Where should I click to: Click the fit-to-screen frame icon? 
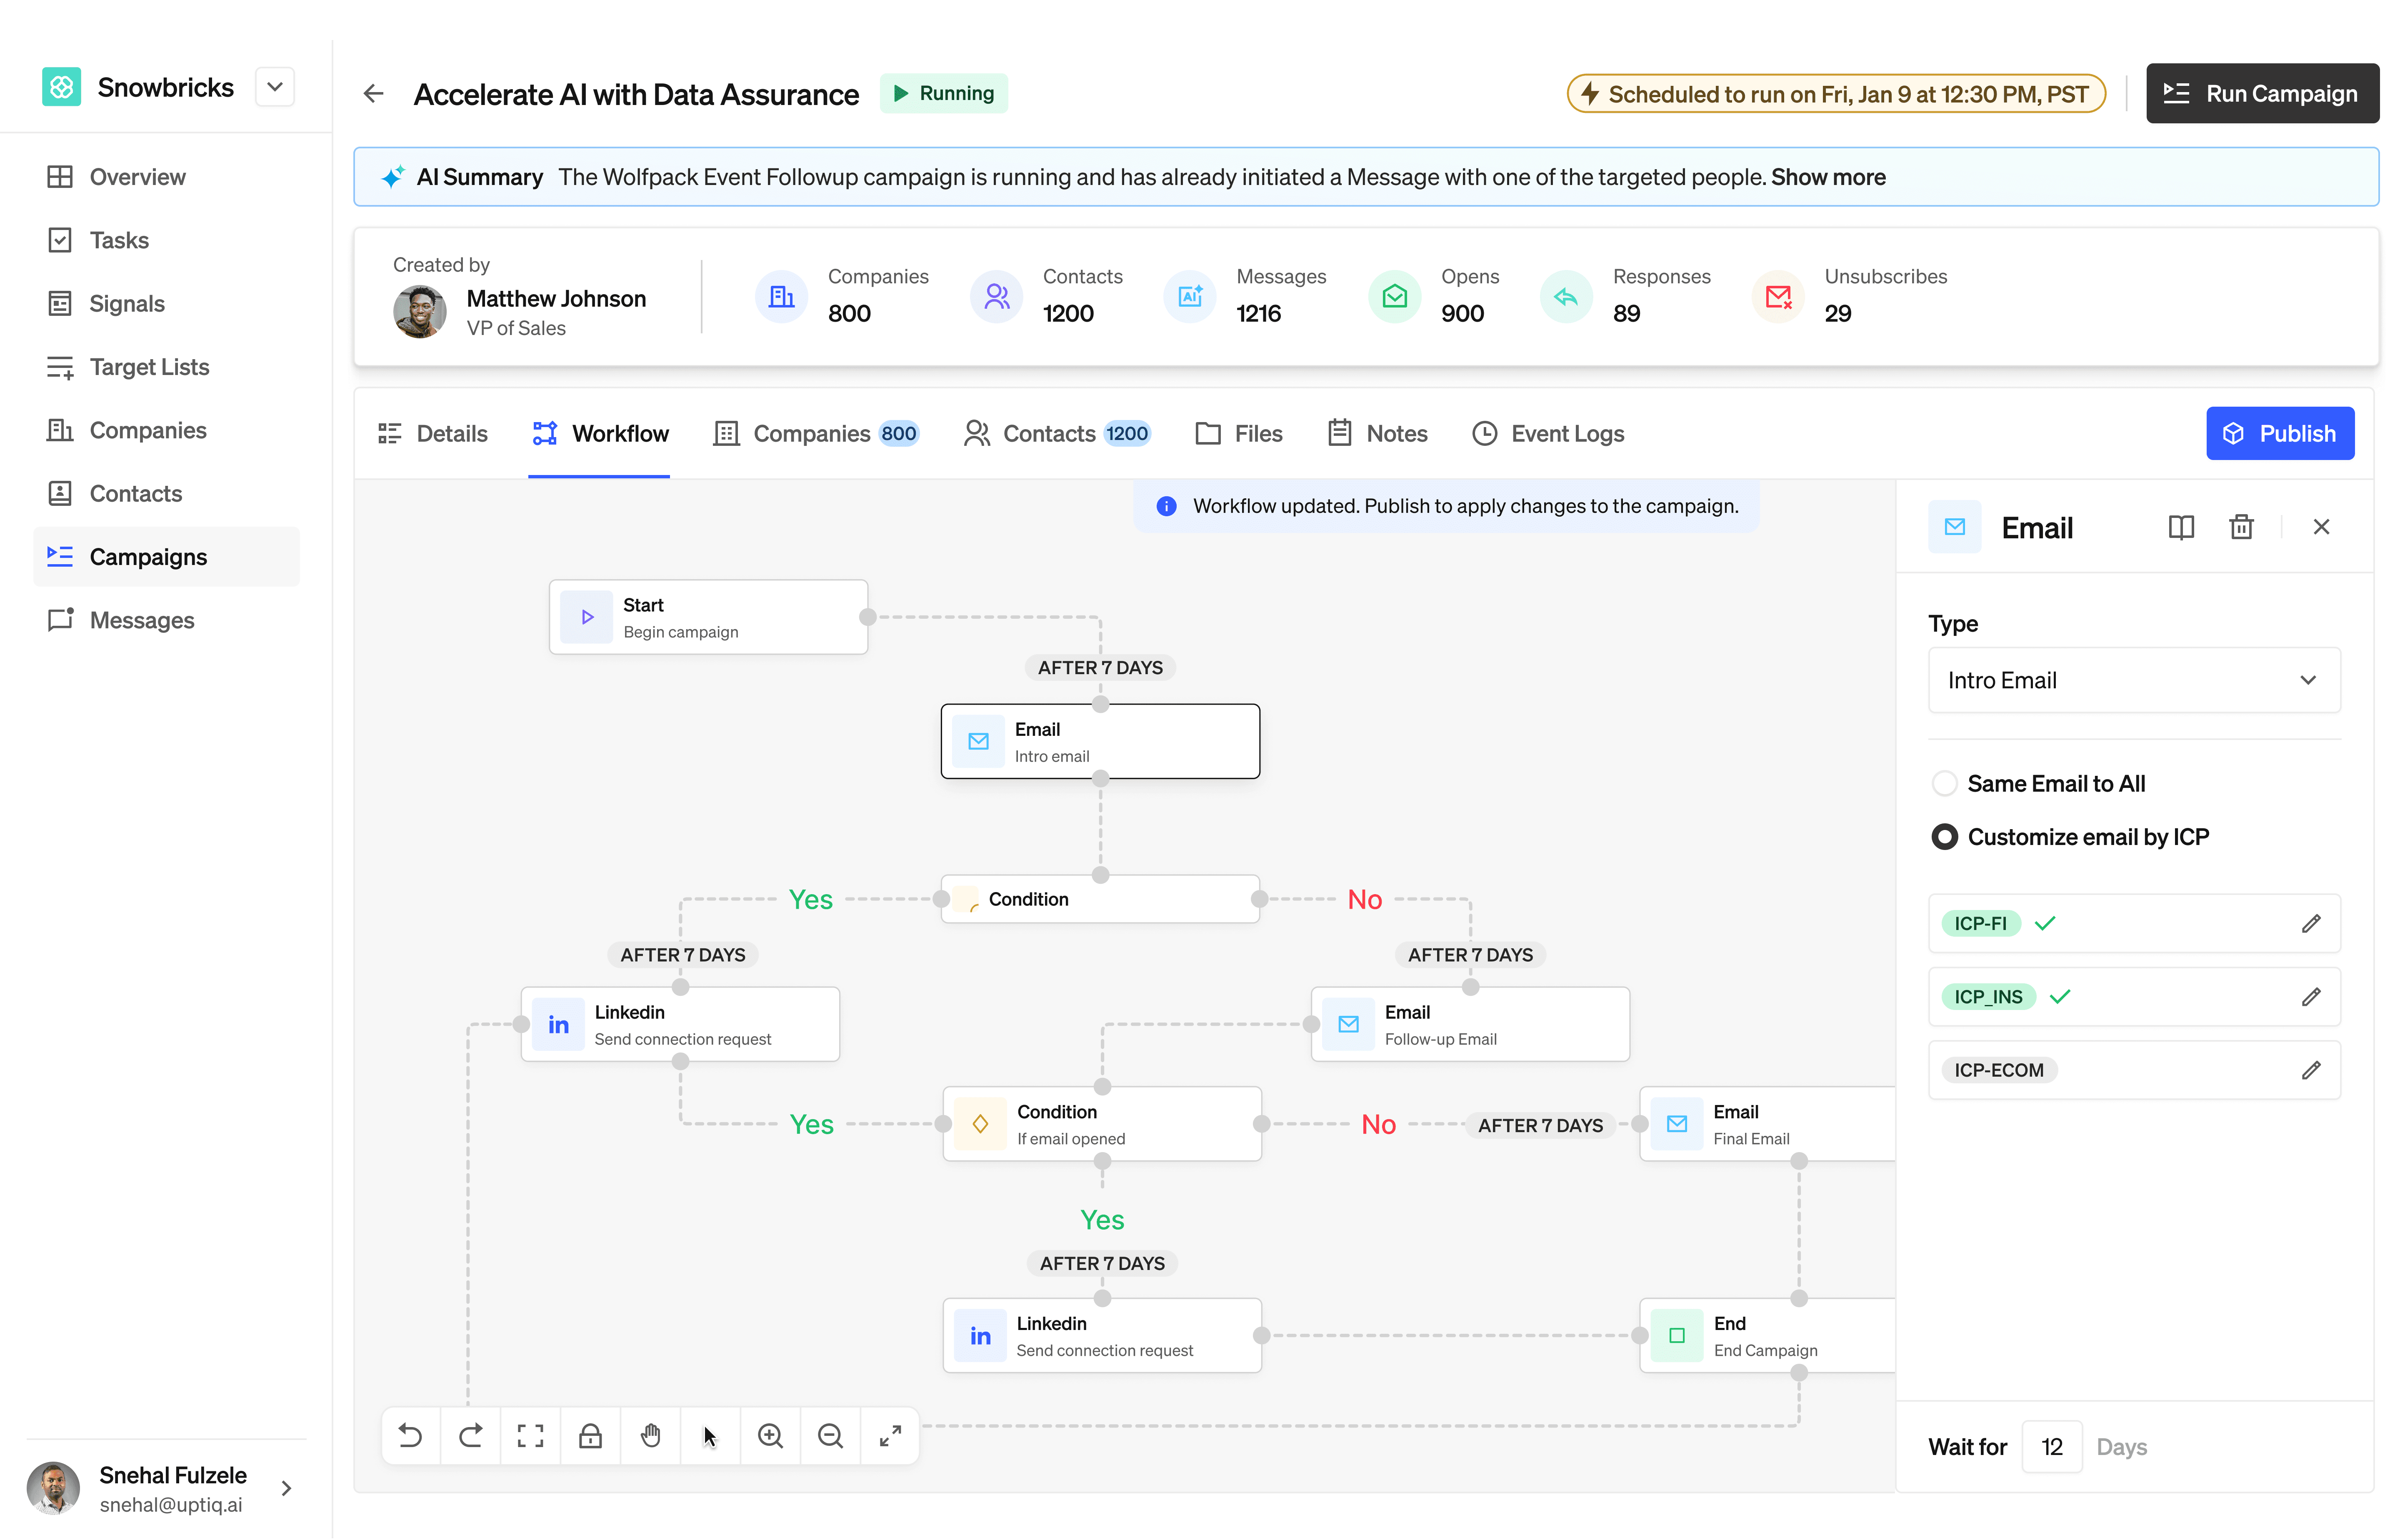pyautogui.click(x=530, y=1436)
